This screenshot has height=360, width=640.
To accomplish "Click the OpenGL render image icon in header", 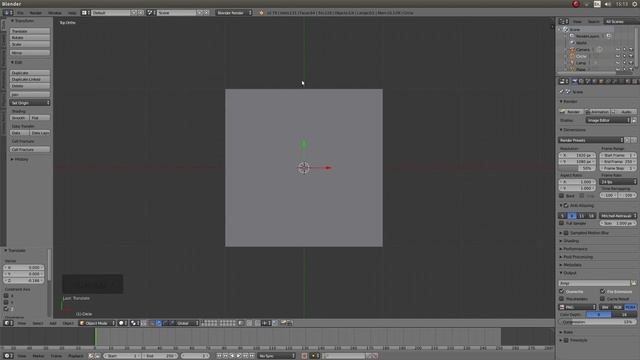I will 283,323.
